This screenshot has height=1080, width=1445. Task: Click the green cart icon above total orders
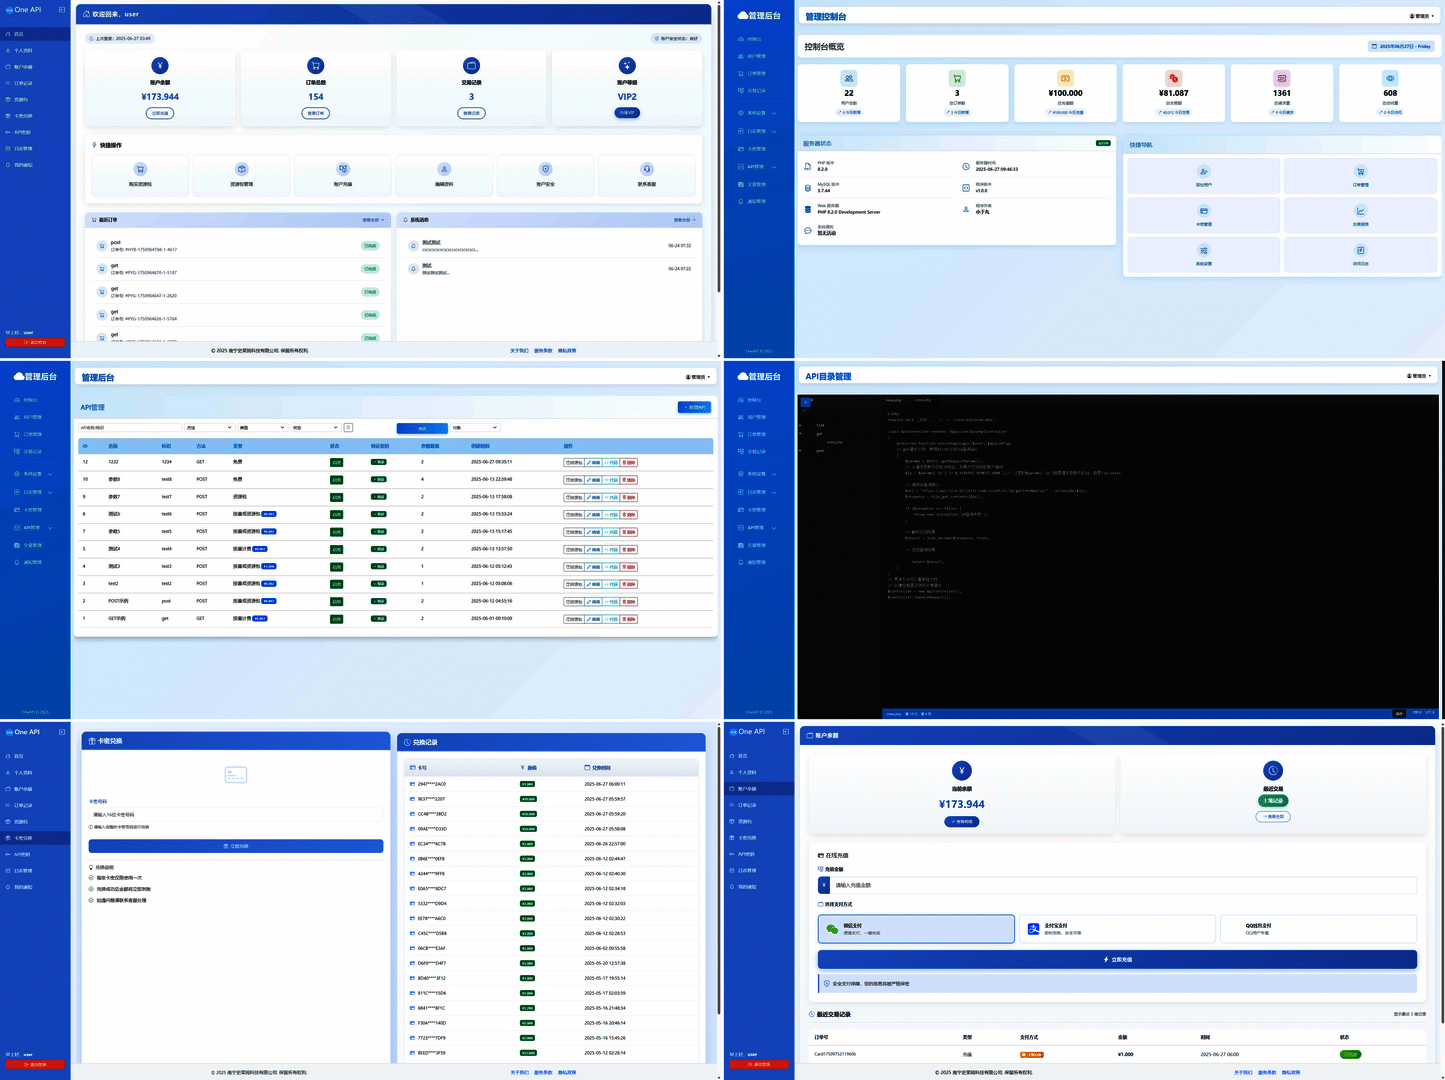957,78
